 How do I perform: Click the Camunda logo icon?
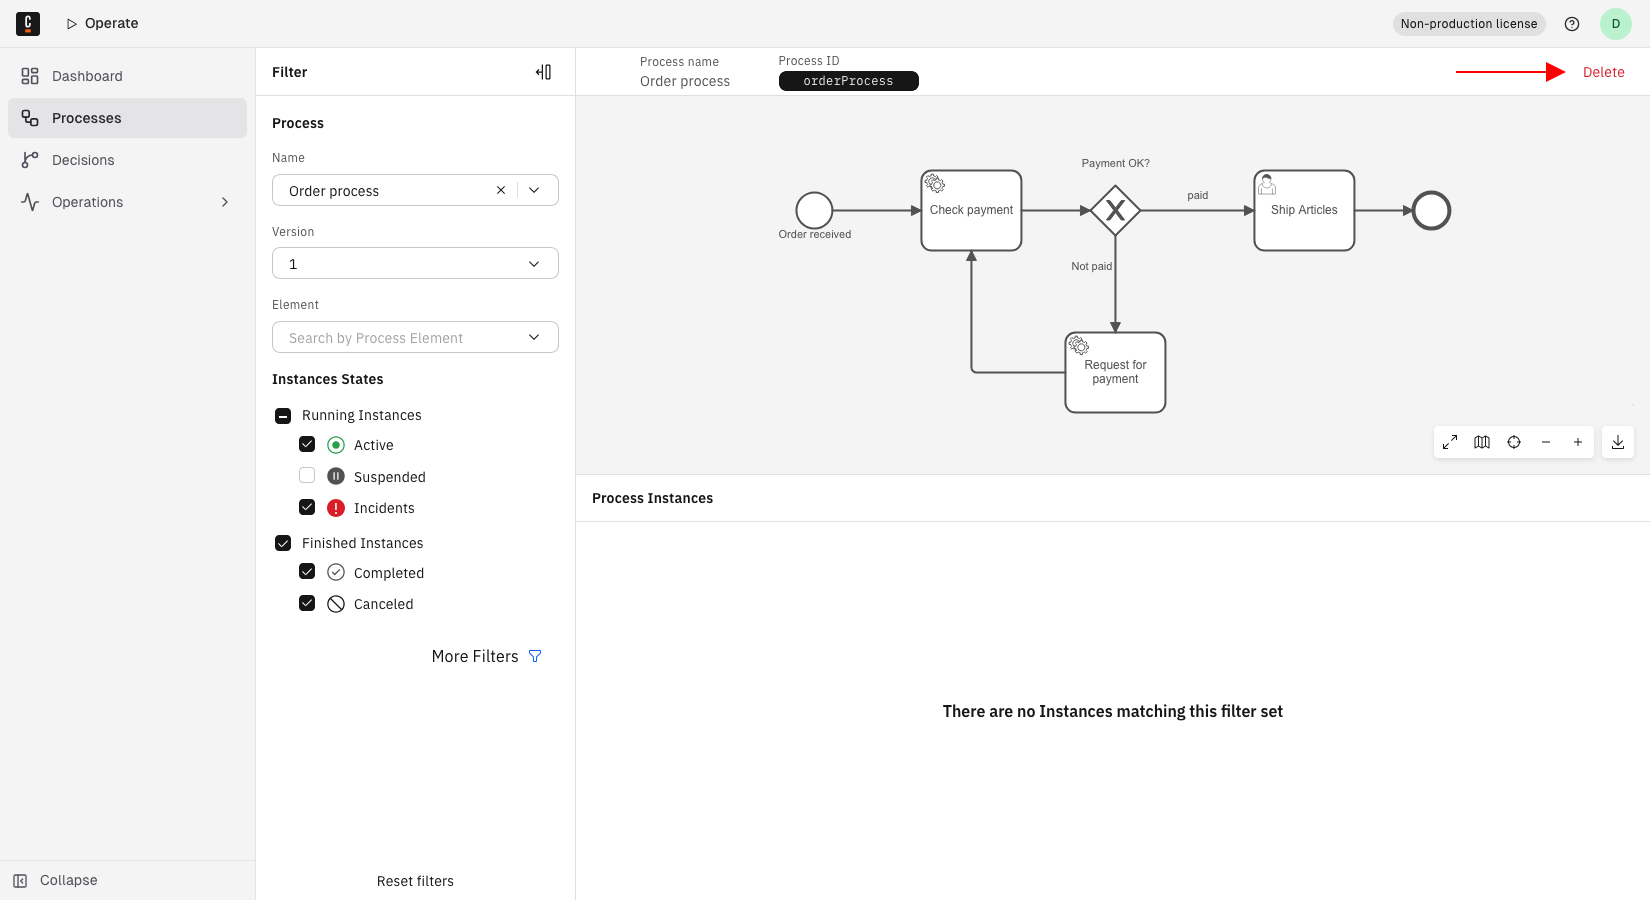click(x=28, y=24)
